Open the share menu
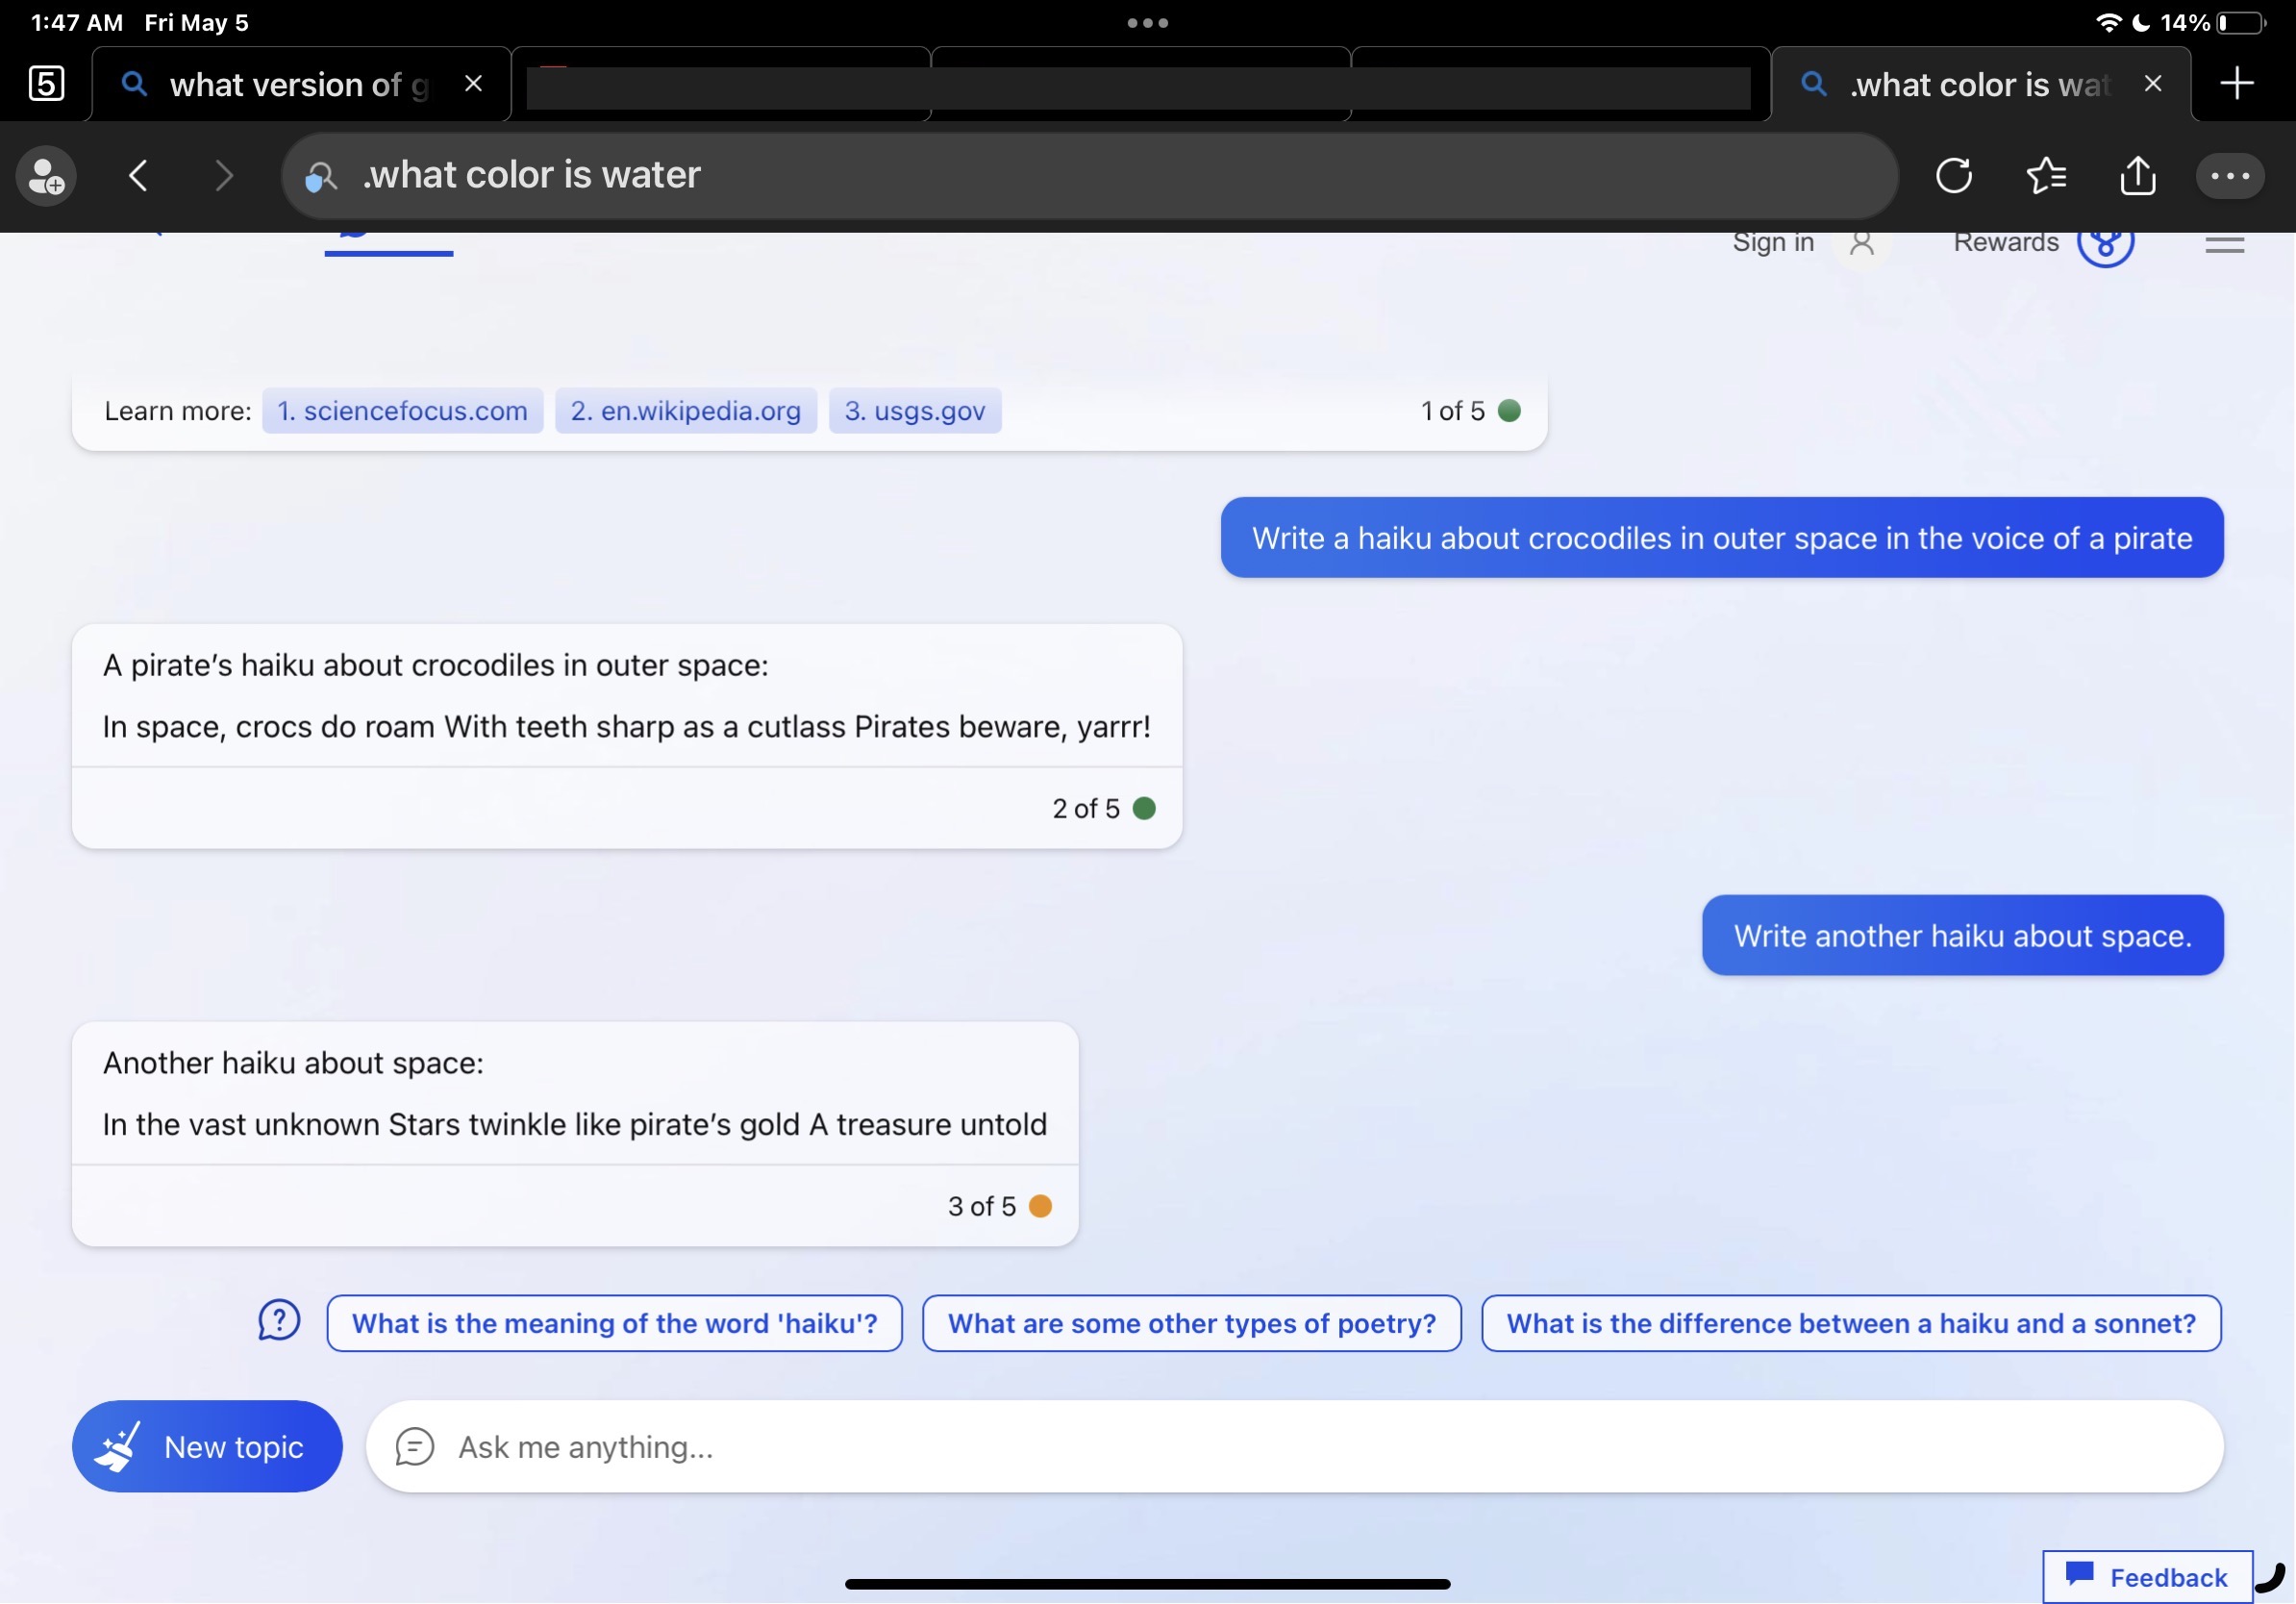2296x1604 pixels. 2138,175
